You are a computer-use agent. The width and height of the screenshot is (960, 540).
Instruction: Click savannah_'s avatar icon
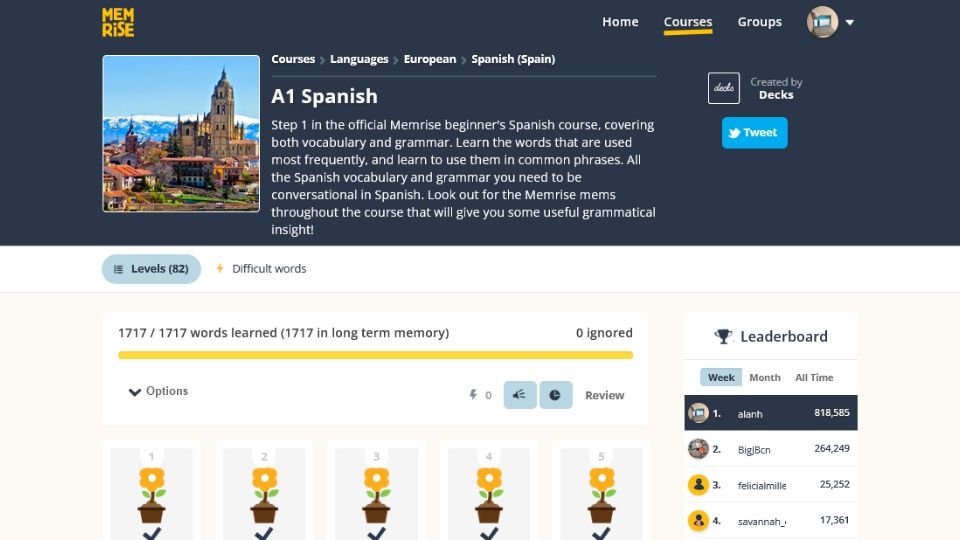698,521
